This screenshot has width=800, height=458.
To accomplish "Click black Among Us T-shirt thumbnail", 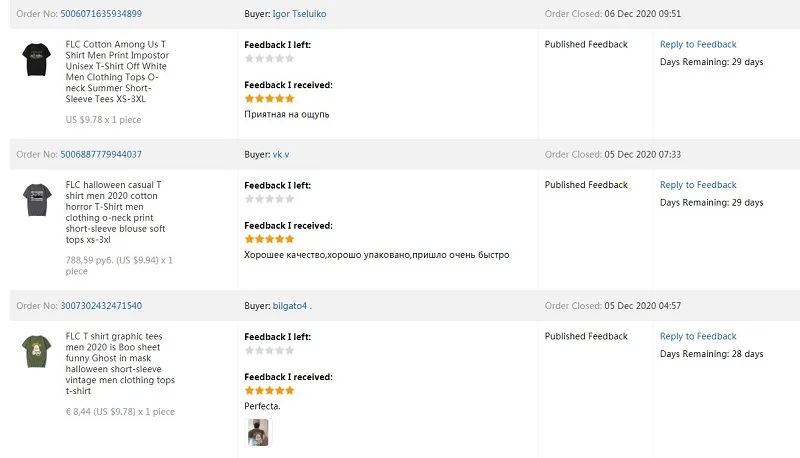I will (x=38, y=60).
